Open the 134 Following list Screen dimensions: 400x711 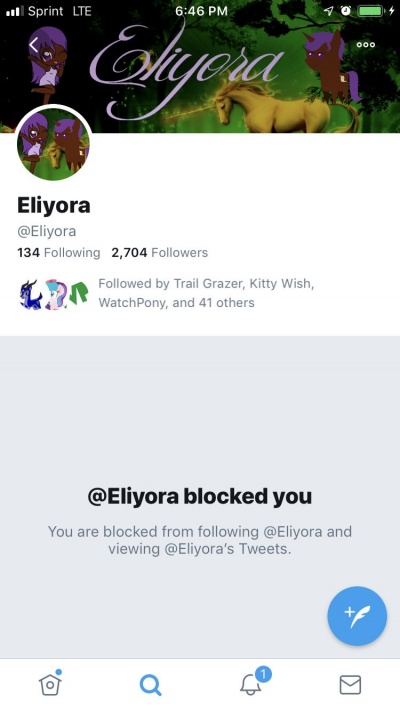click(59, 253)
